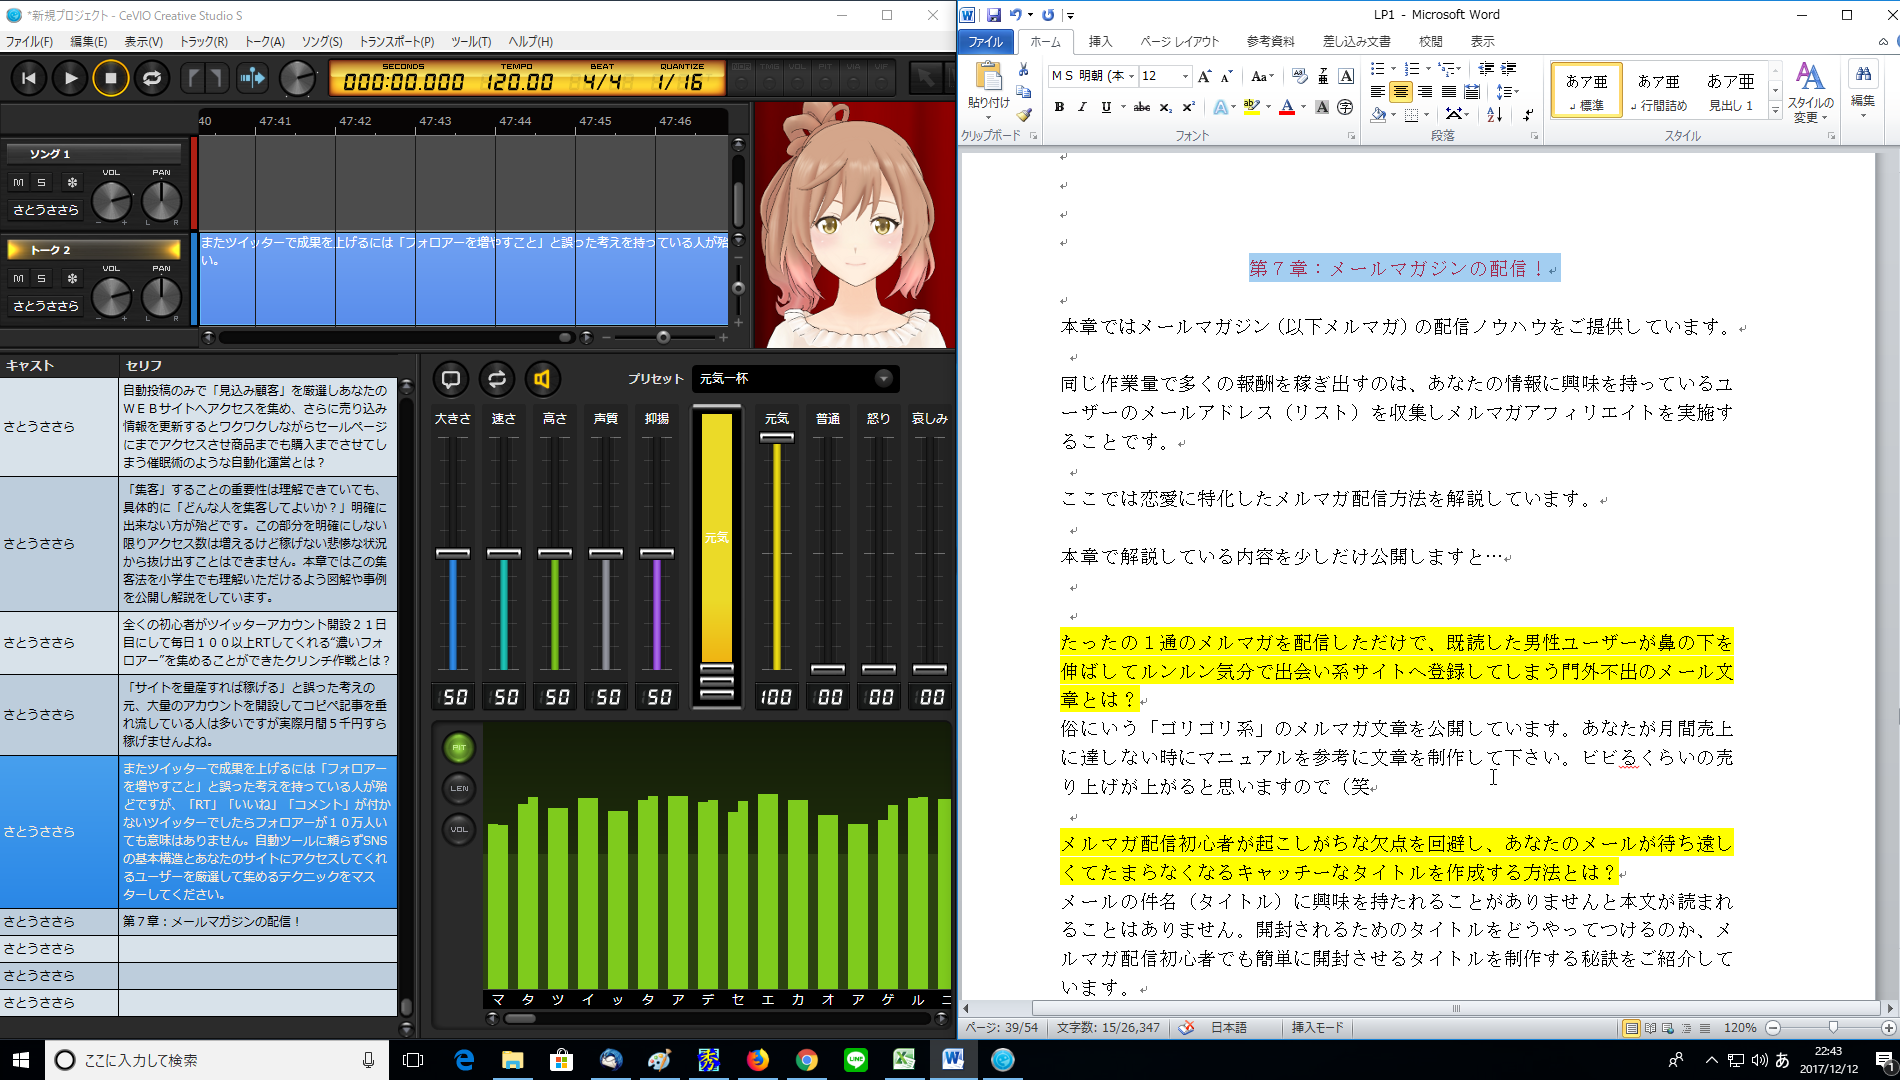Click the Stop button in CeVIO transport
The image size is (1900, 1080).
[x=111, y=78]
